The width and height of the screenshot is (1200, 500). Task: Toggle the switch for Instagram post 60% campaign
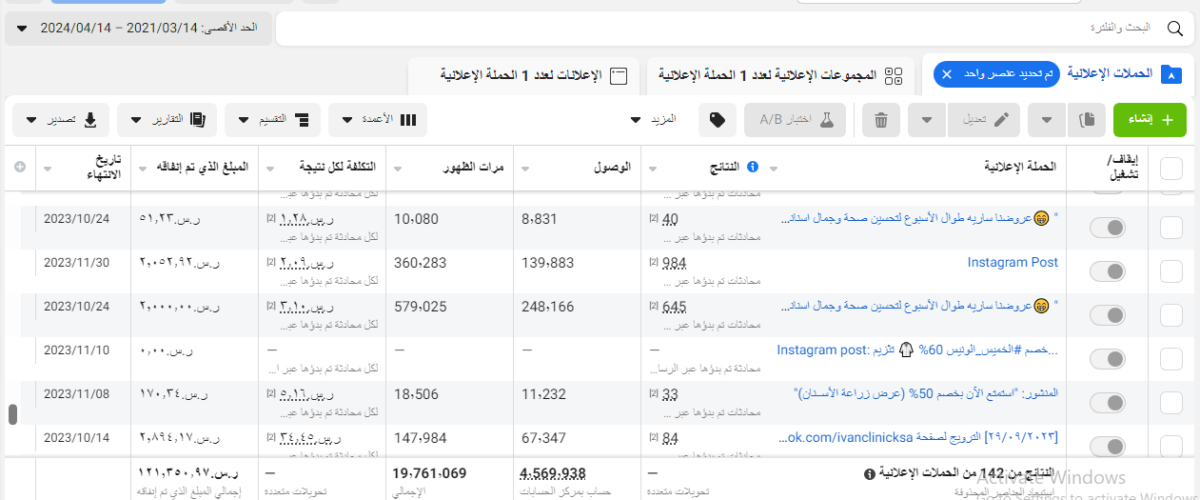pyautogui.click(x=1107, y=360)
